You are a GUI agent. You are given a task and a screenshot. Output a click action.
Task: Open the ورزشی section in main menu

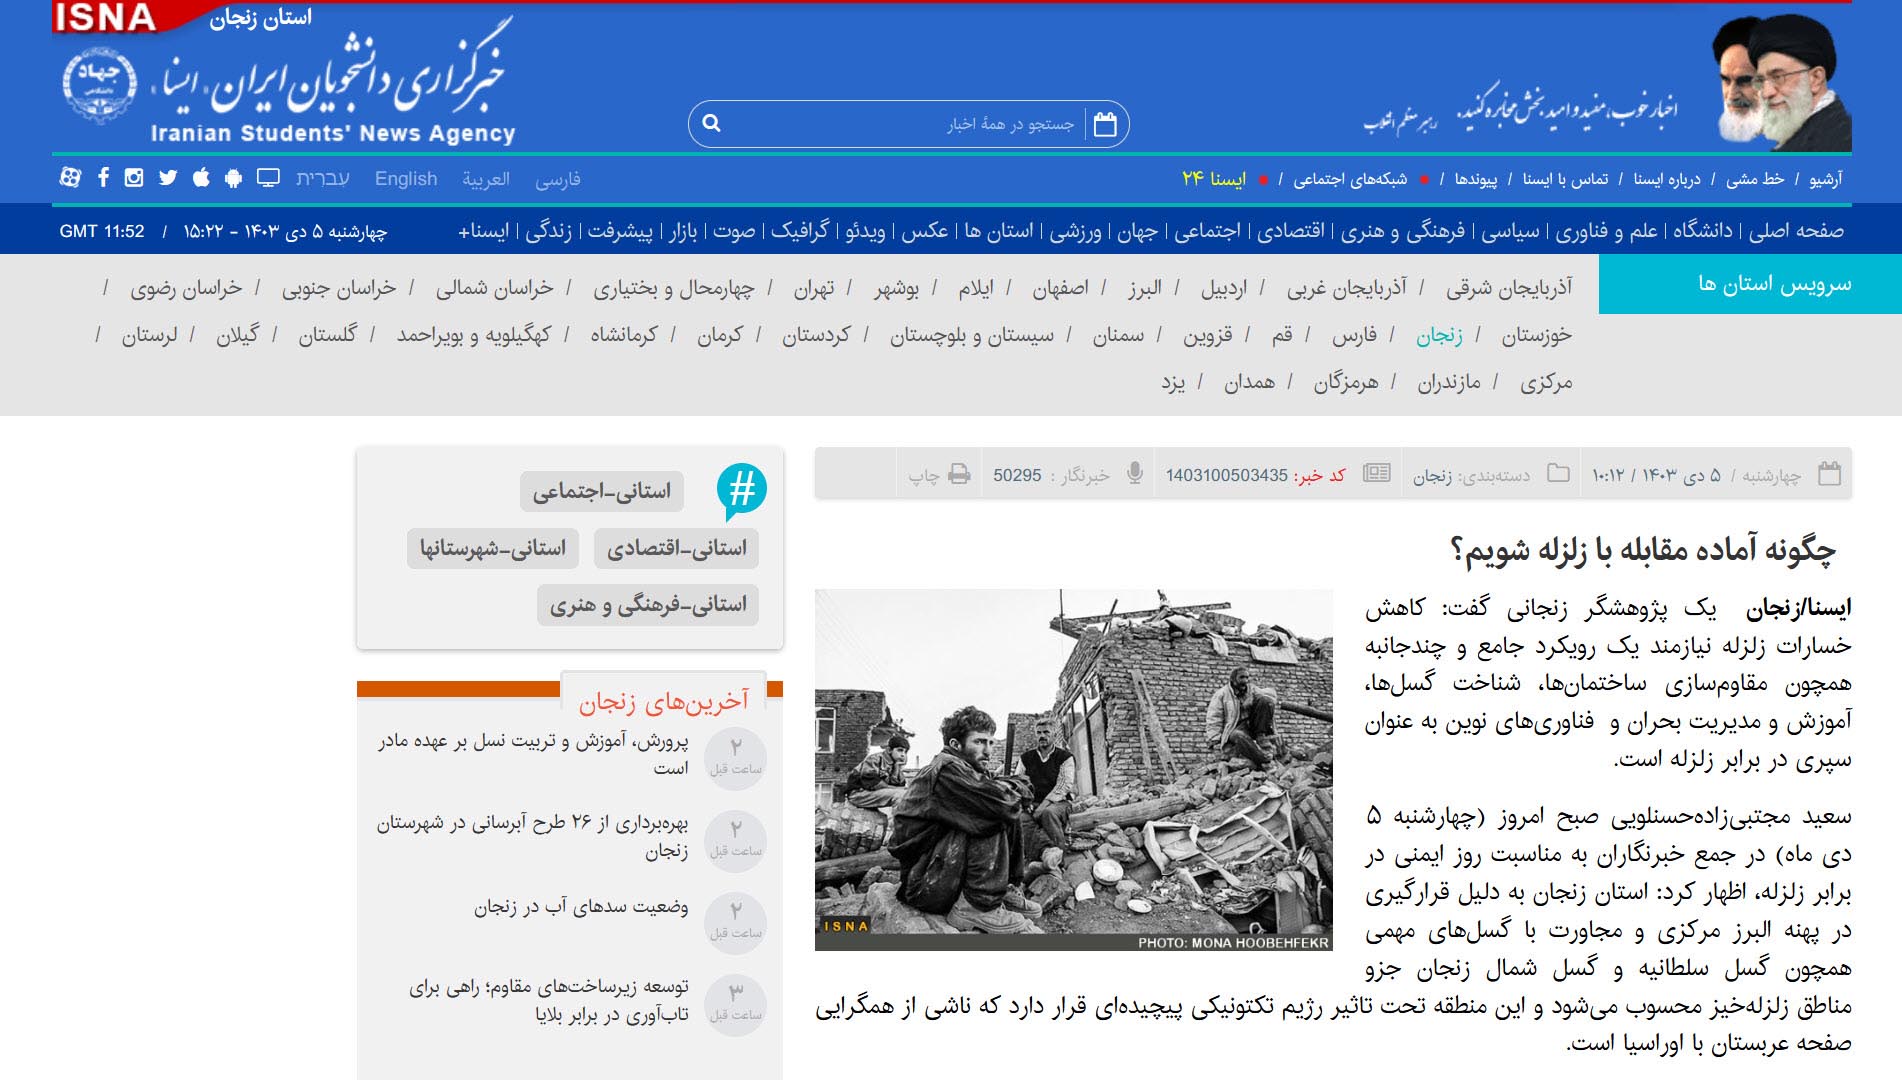(1075, 231)
